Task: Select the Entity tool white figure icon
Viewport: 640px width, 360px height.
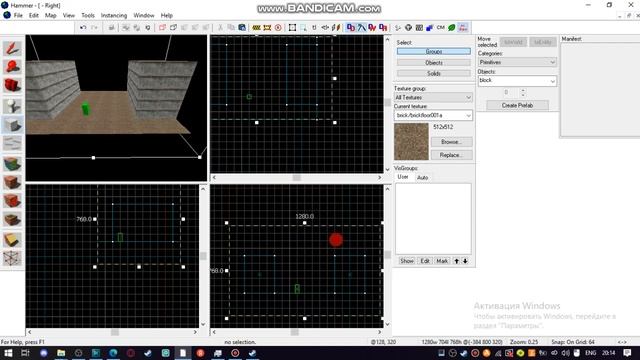Action: [12, 106]
